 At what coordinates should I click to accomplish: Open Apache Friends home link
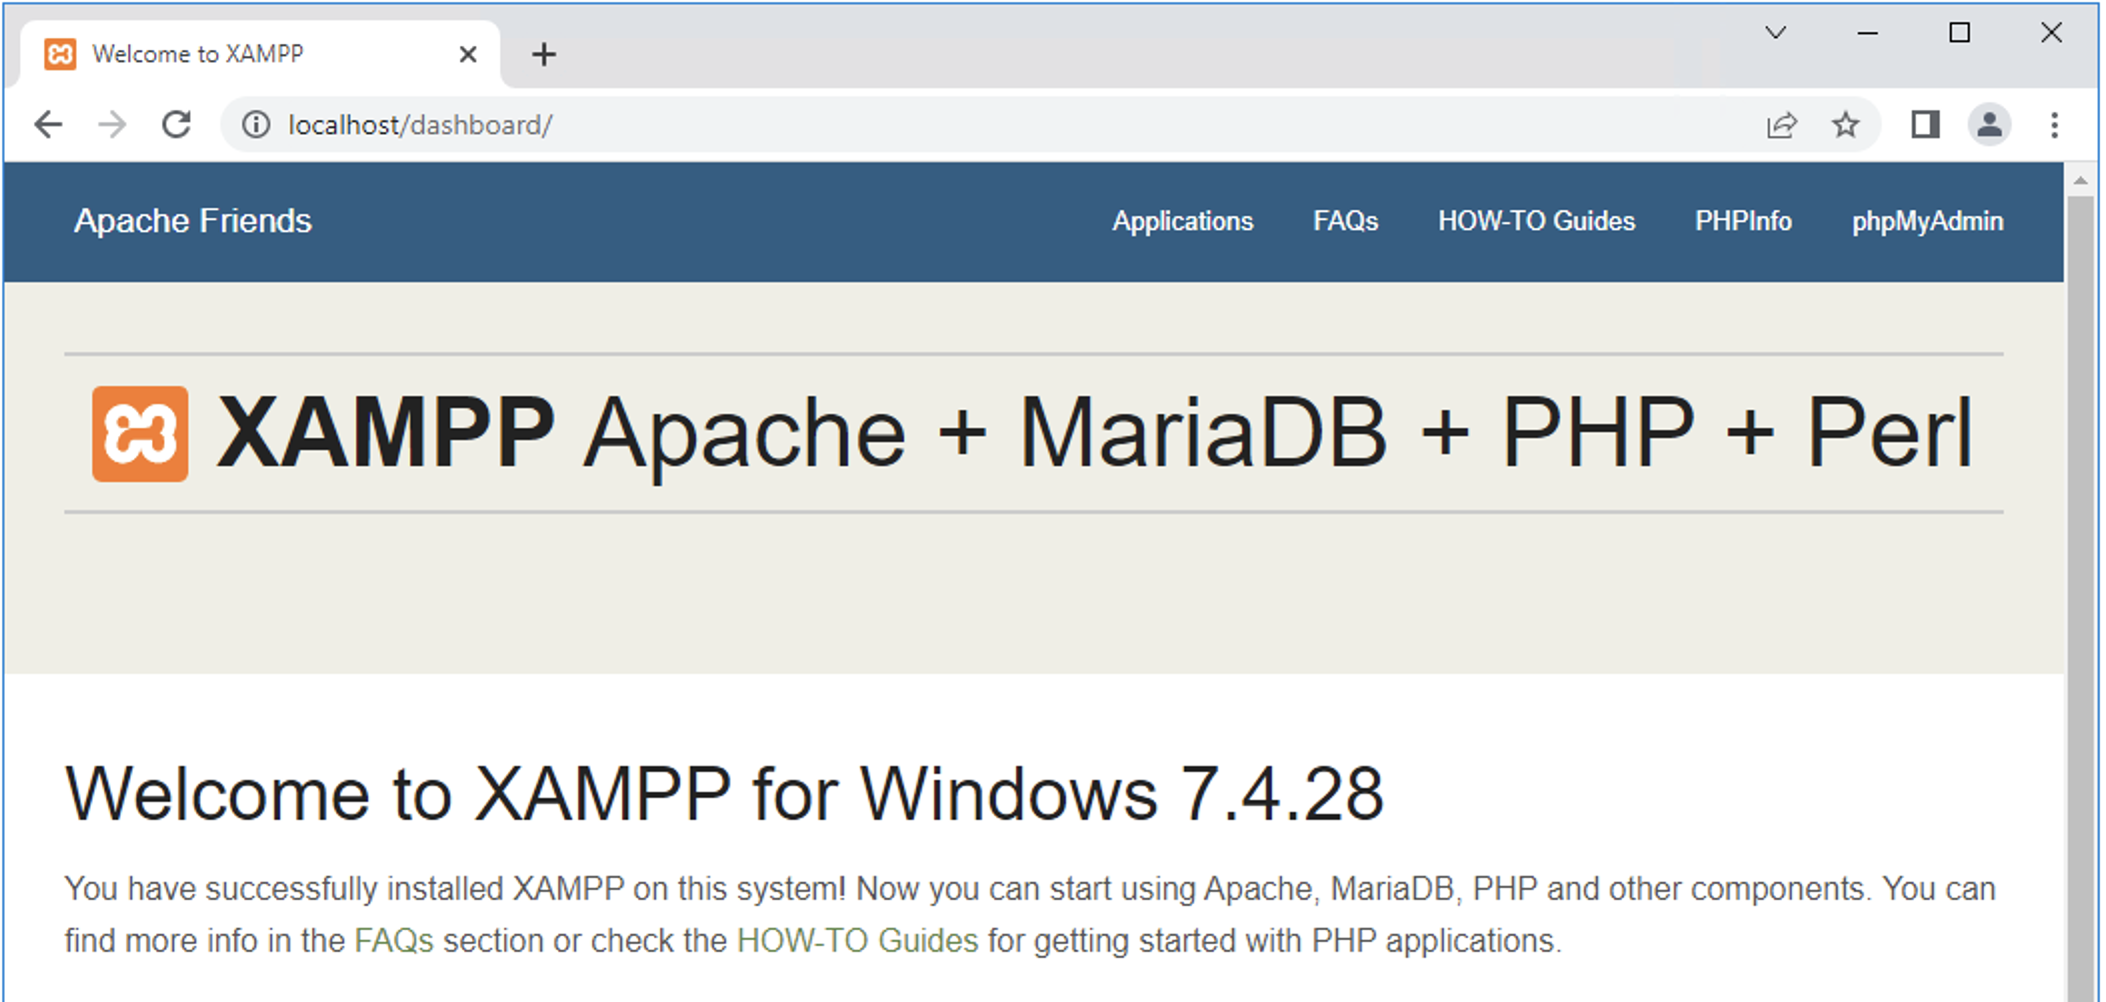click(193, 221)
